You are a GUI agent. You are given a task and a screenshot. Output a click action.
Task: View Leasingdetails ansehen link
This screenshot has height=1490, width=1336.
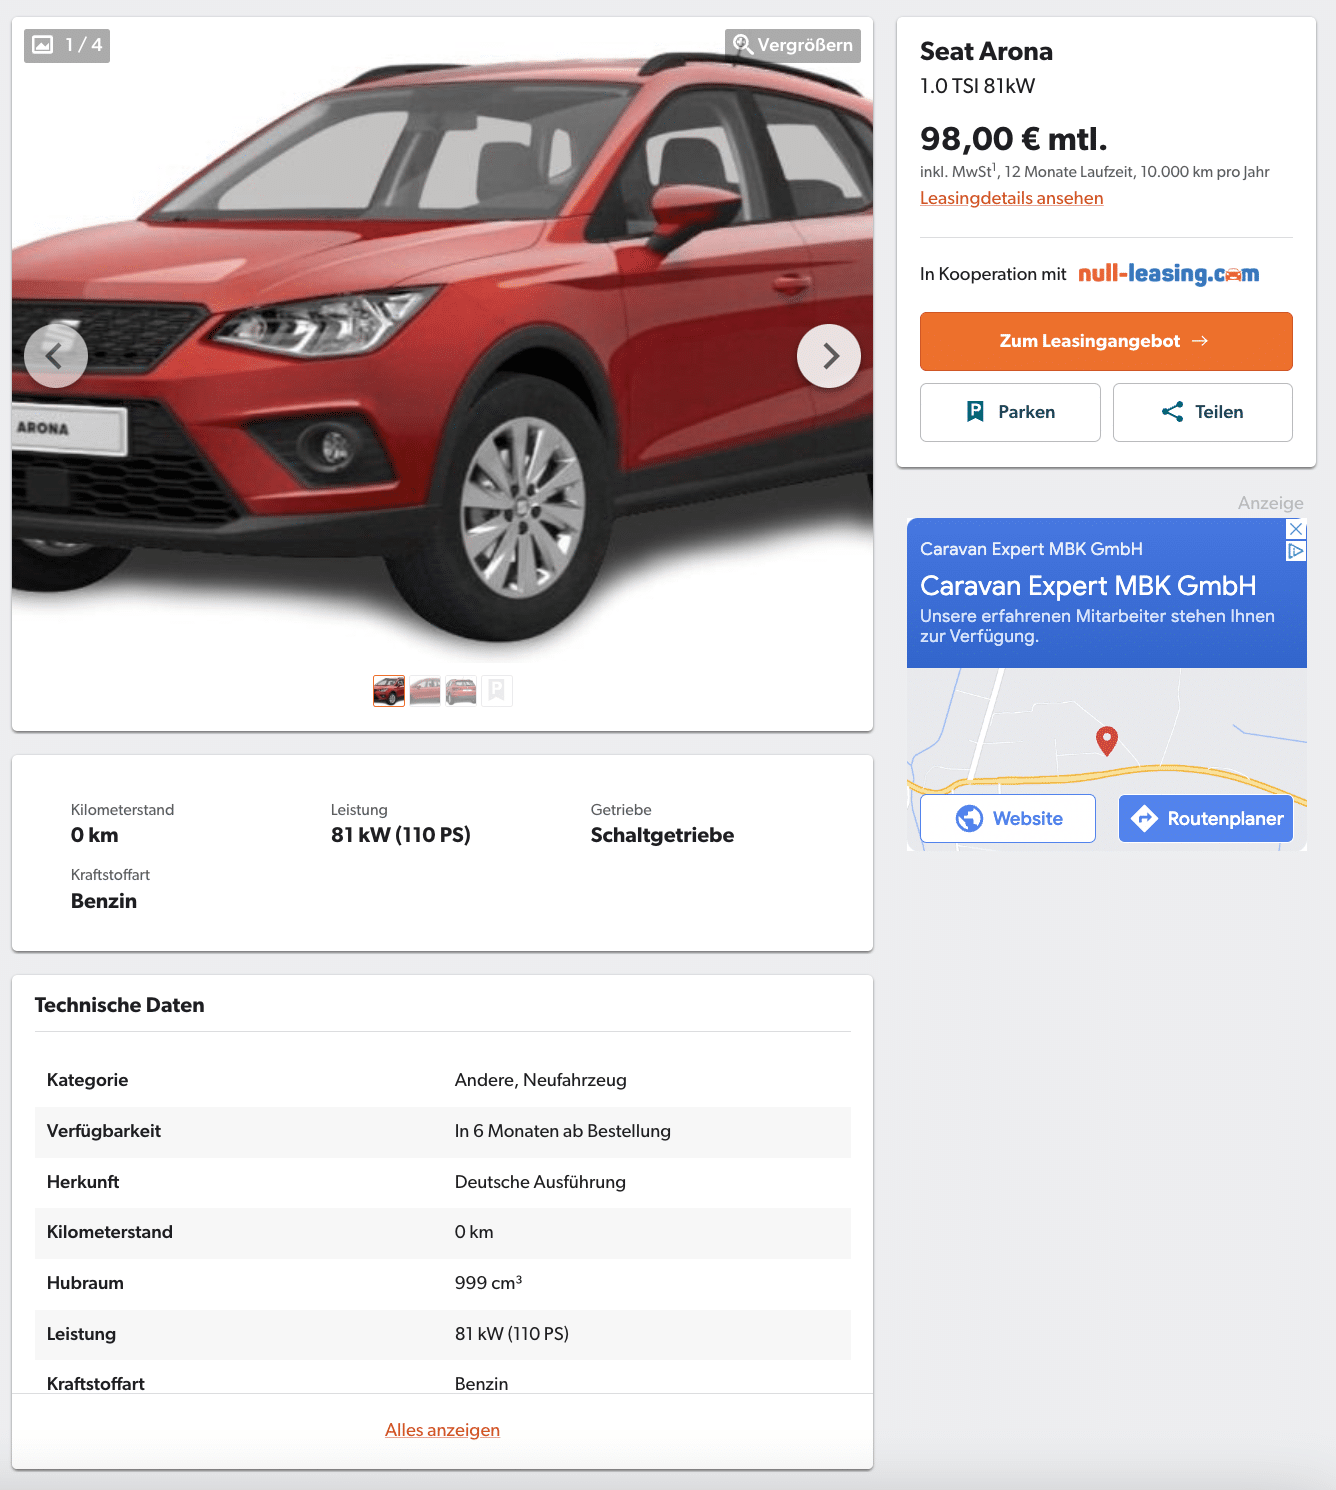(1011, 198)
